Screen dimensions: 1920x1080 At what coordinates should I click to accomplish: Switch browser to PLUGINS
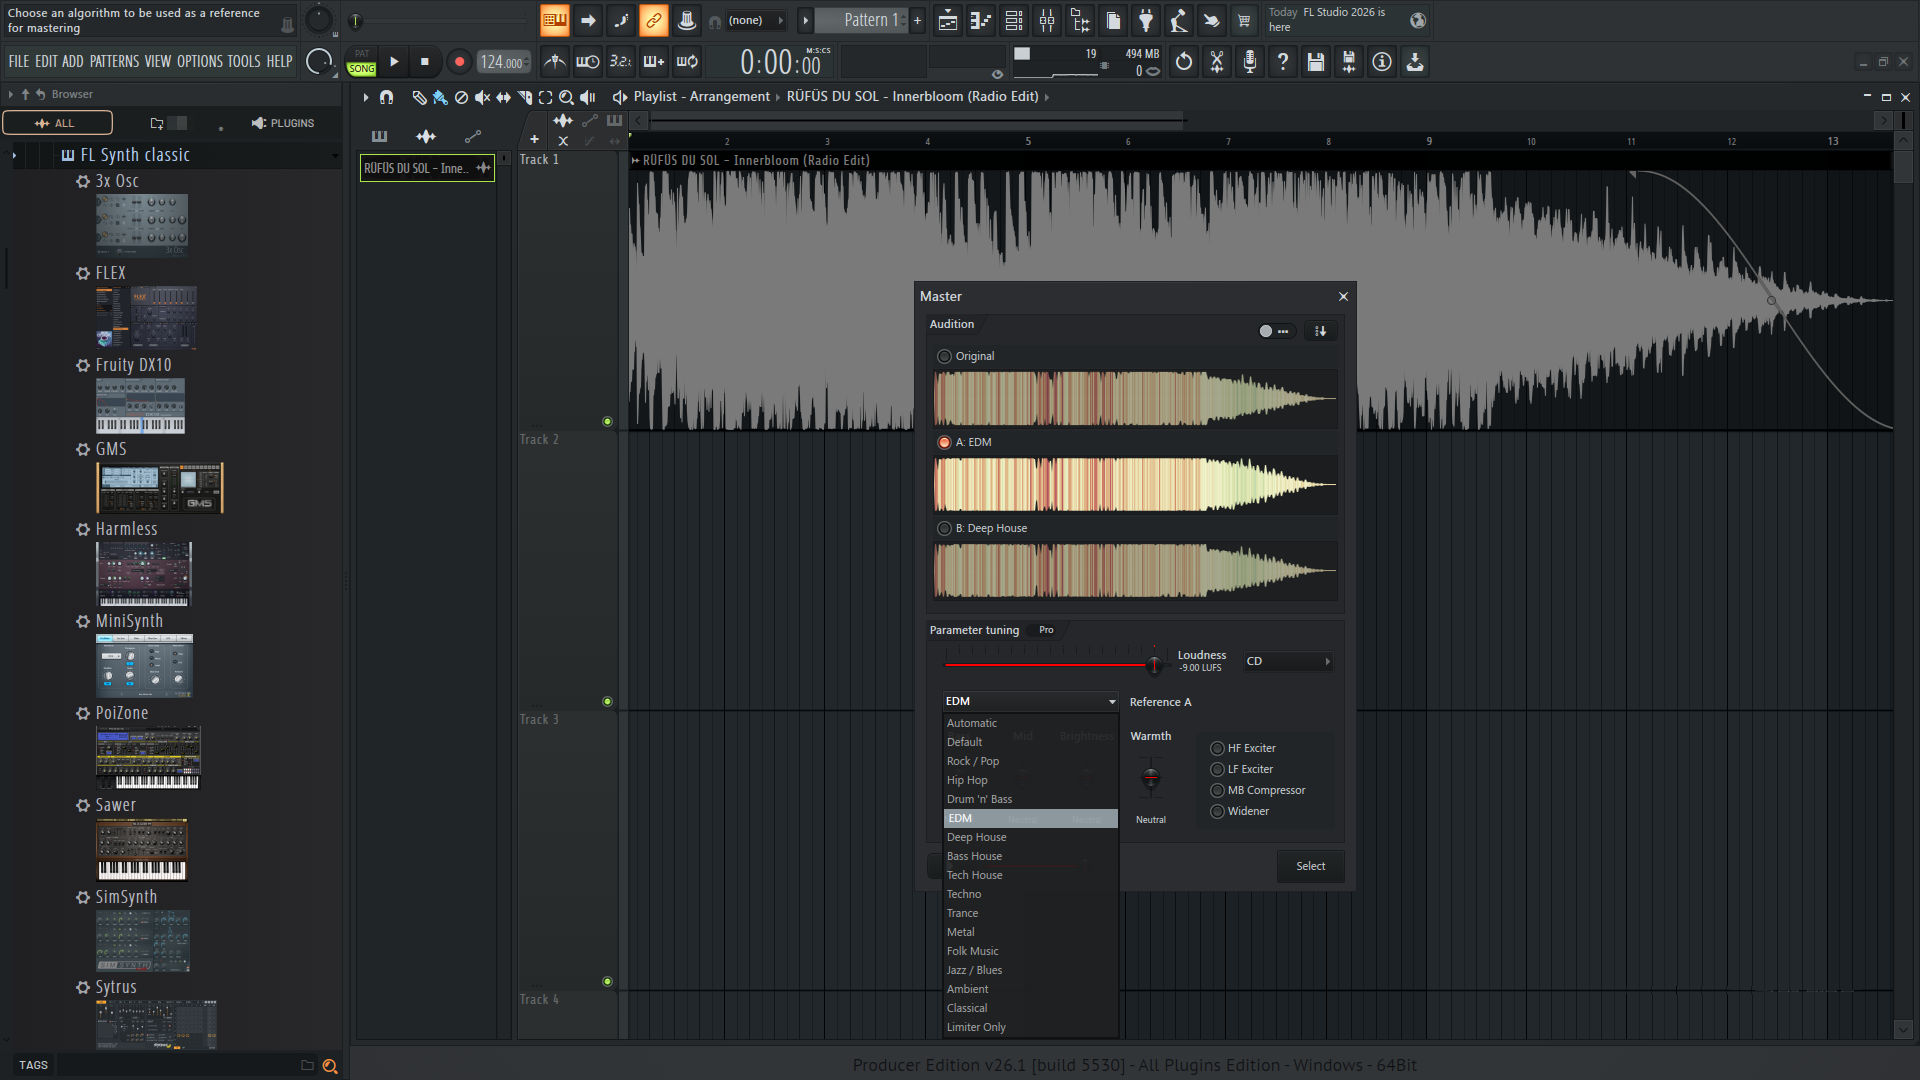pyautogui.click(x=283, y=123)
